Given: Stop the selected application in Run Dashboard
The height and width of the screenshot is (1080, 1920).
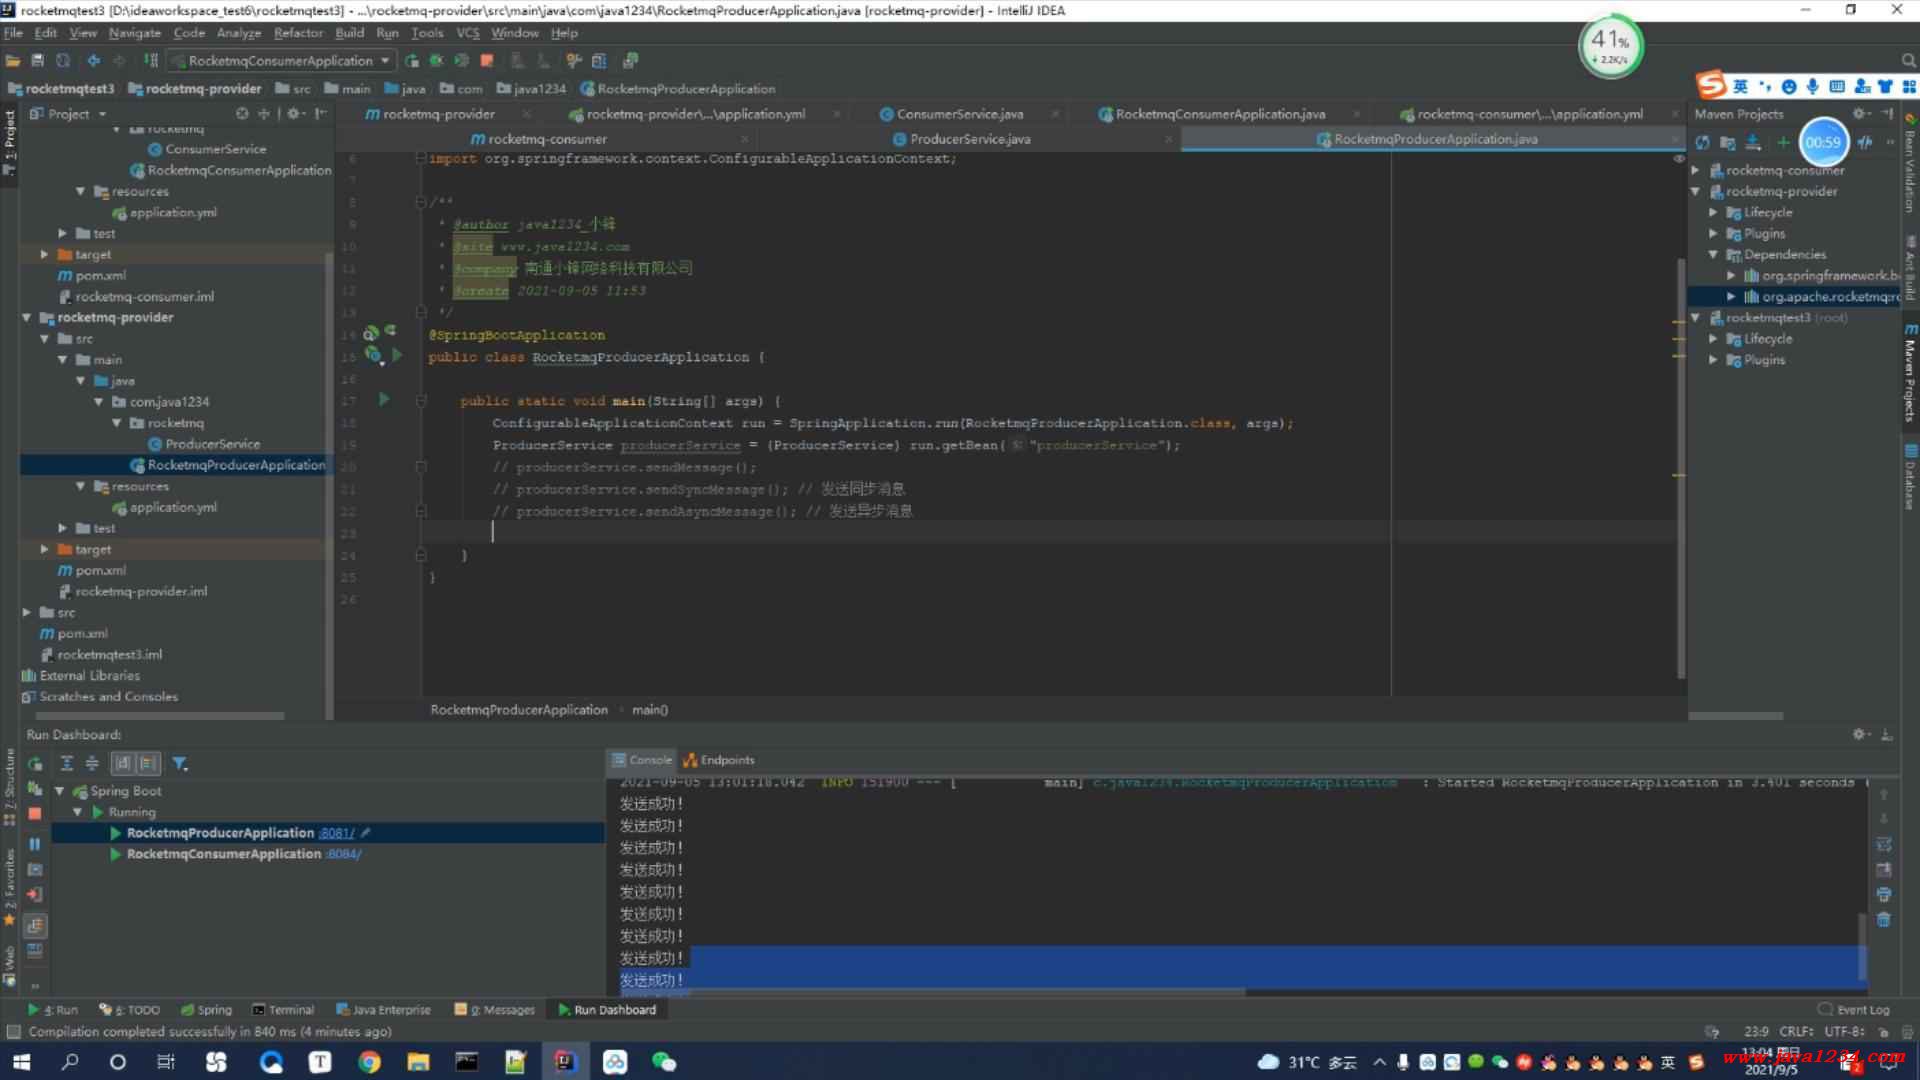Looking at the screenshot, I should pyautogui.click(x=35, y=814).
